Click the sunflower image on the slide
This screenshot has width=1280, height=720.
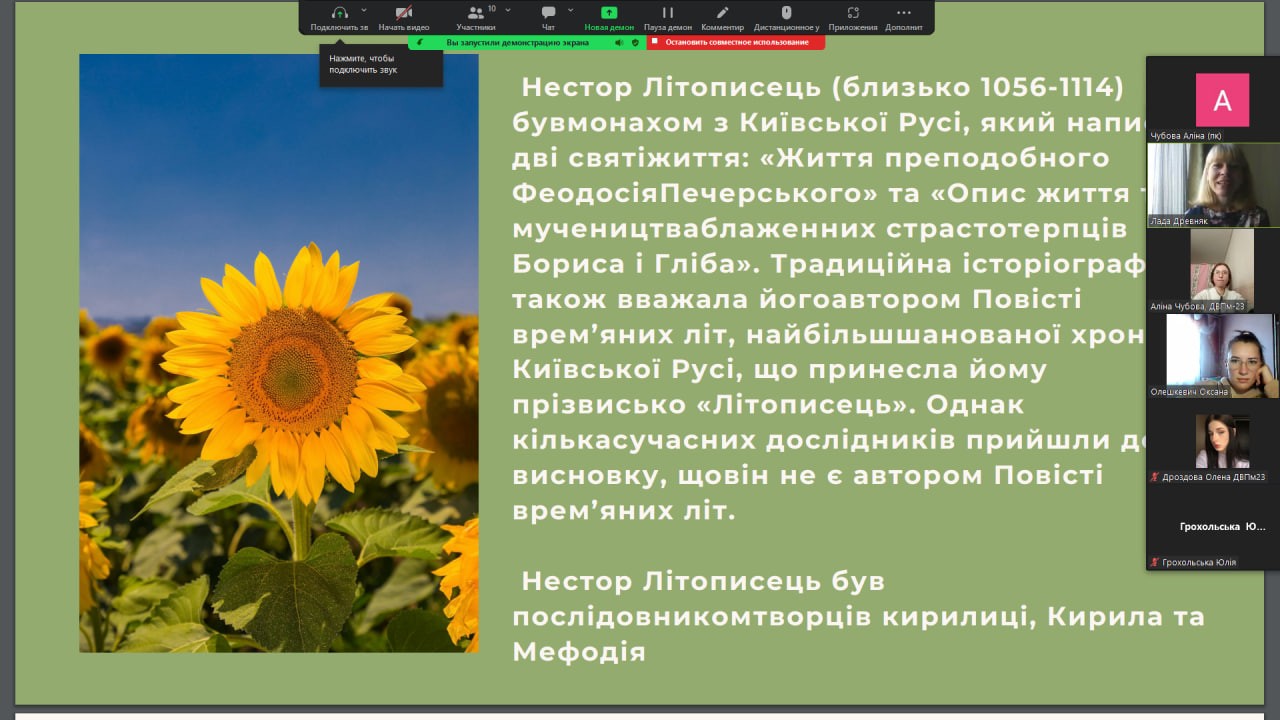[279, 353]
